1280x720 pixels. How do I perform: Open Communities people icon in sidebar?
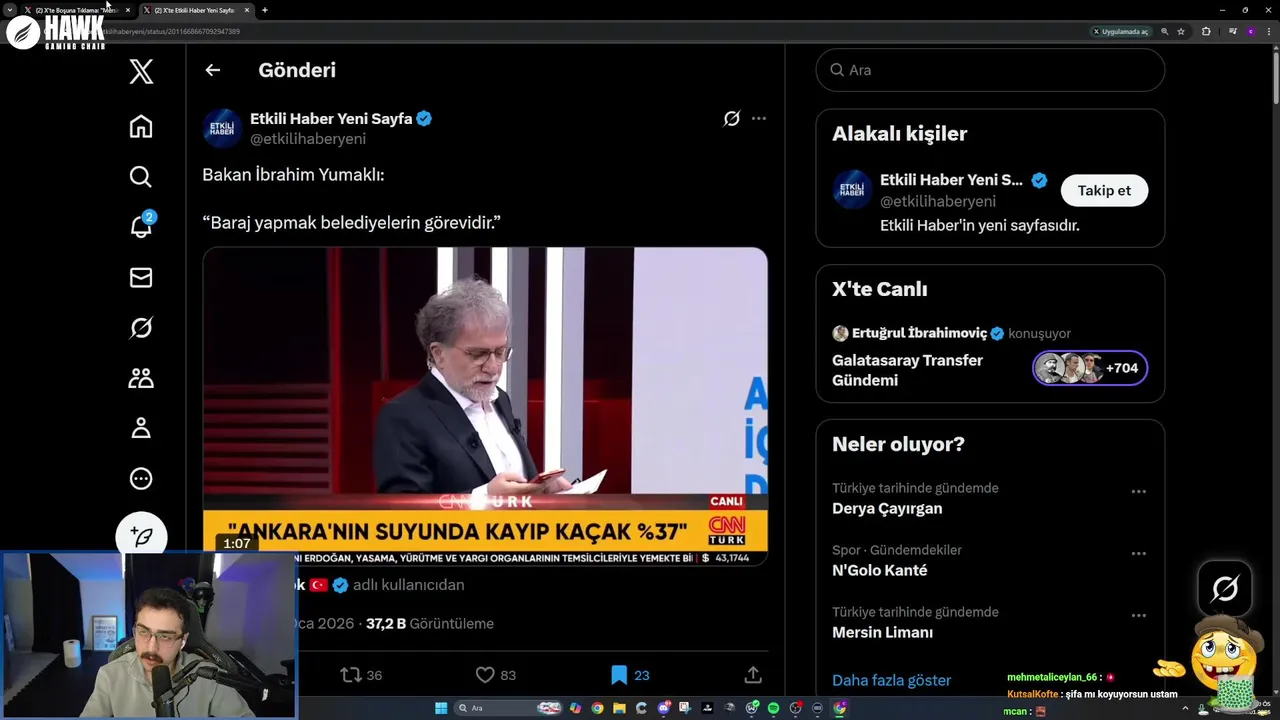coord(141,378)
